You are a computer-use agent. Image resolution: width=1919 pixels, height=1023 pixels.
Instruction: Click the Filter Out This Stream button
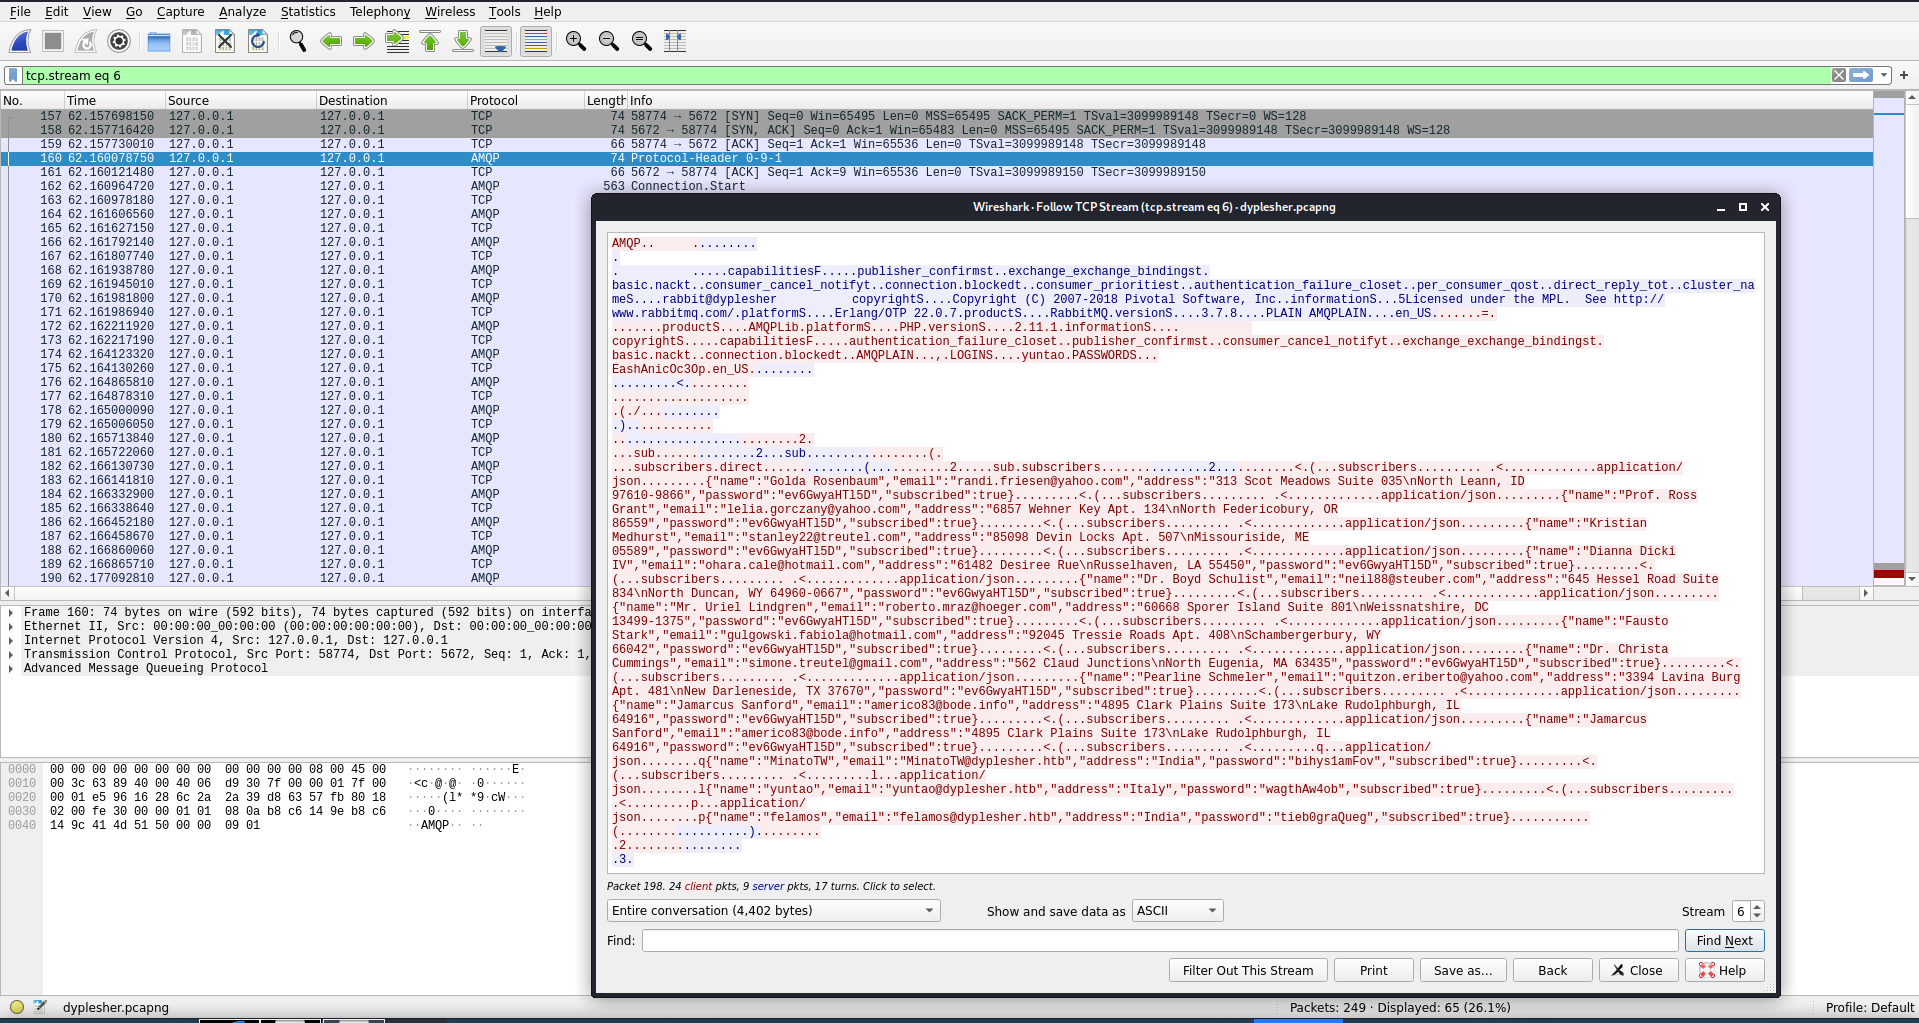point(1247,970)
